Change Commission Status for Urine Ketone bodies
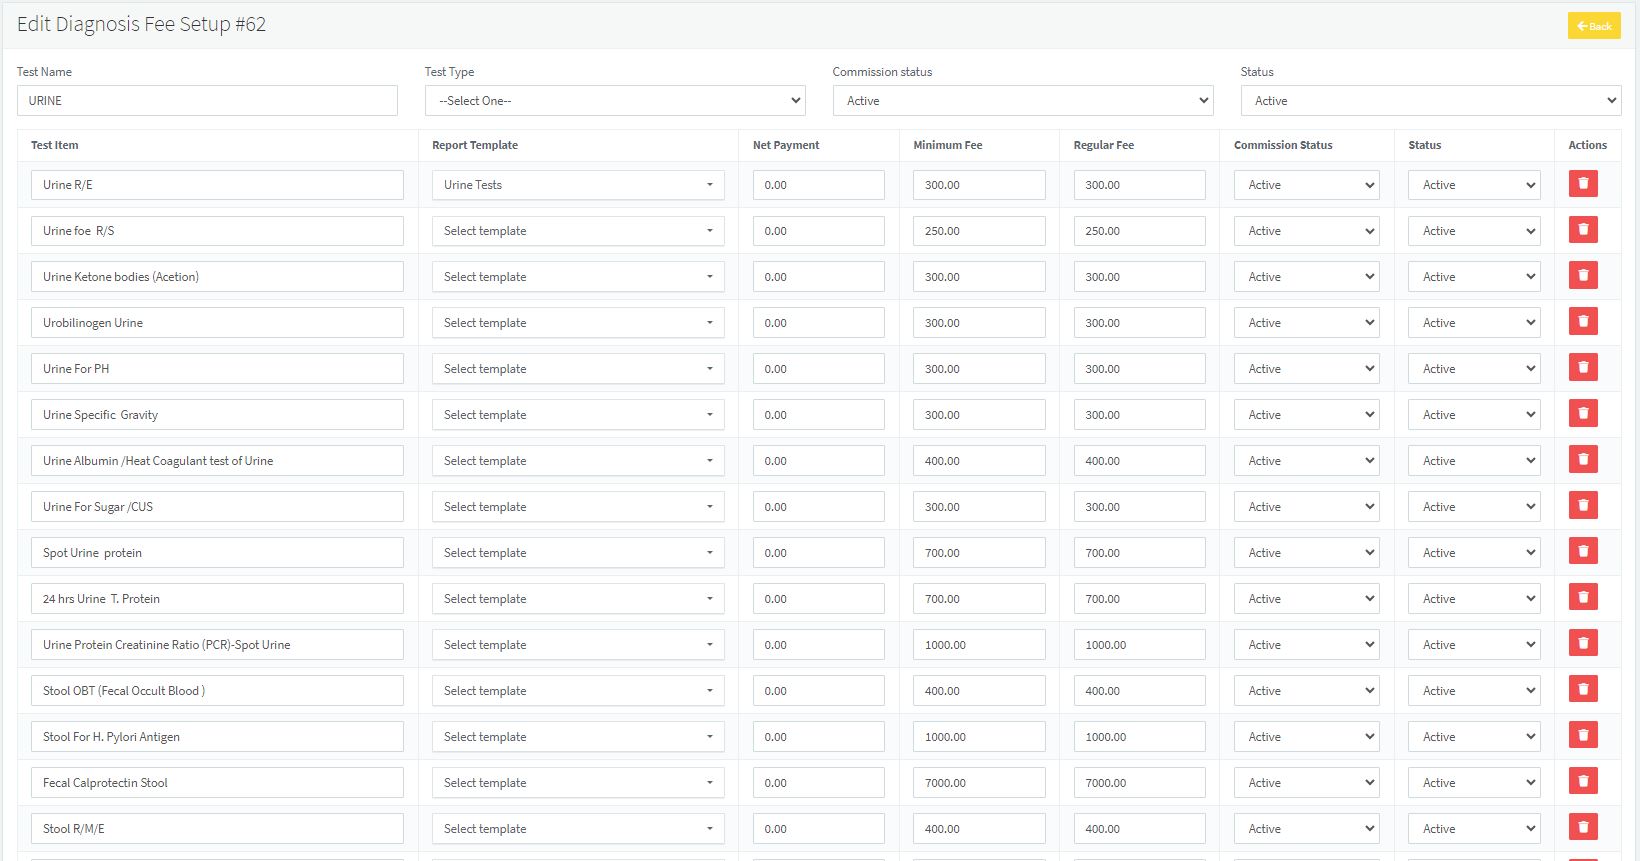This screenshot has width=1640, height=861. click(x=1306, y=277)
